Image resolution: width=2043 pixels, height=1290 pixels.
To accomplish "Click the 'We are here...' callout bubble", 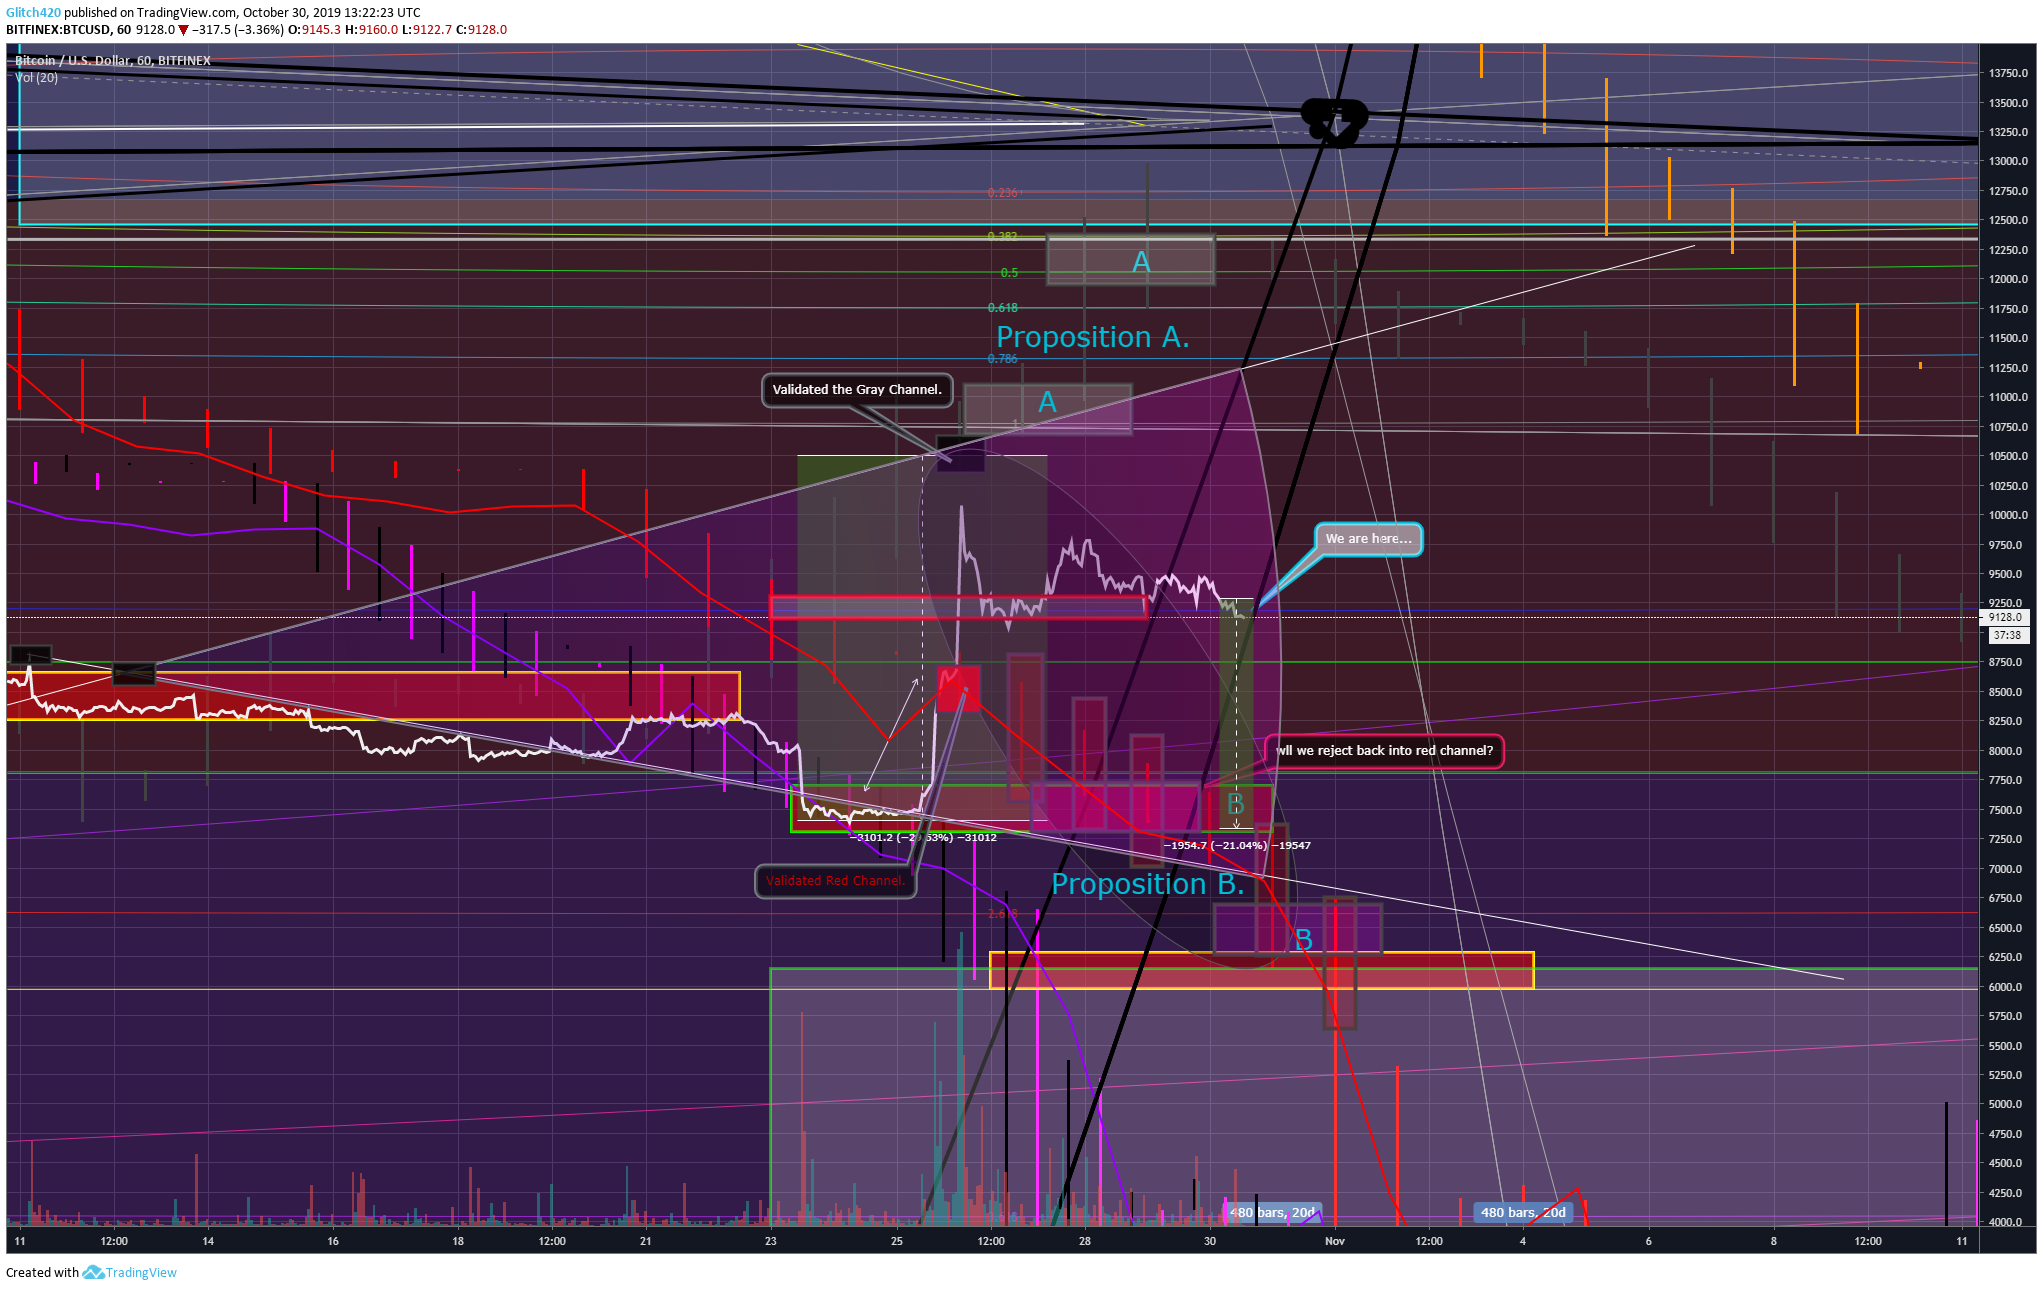I will click(x=1368, y=539).
